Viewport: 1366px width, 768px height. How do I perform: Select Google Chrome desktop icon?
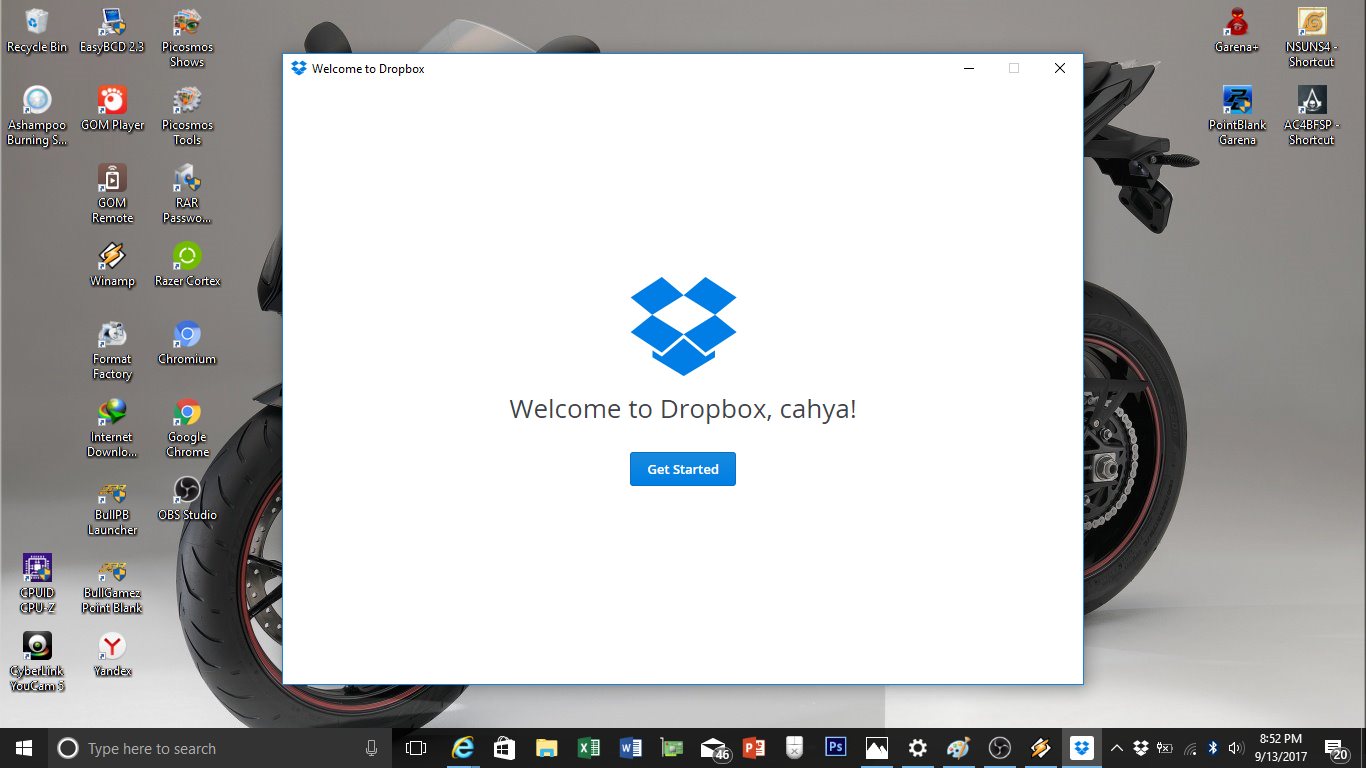pos(187,428)
